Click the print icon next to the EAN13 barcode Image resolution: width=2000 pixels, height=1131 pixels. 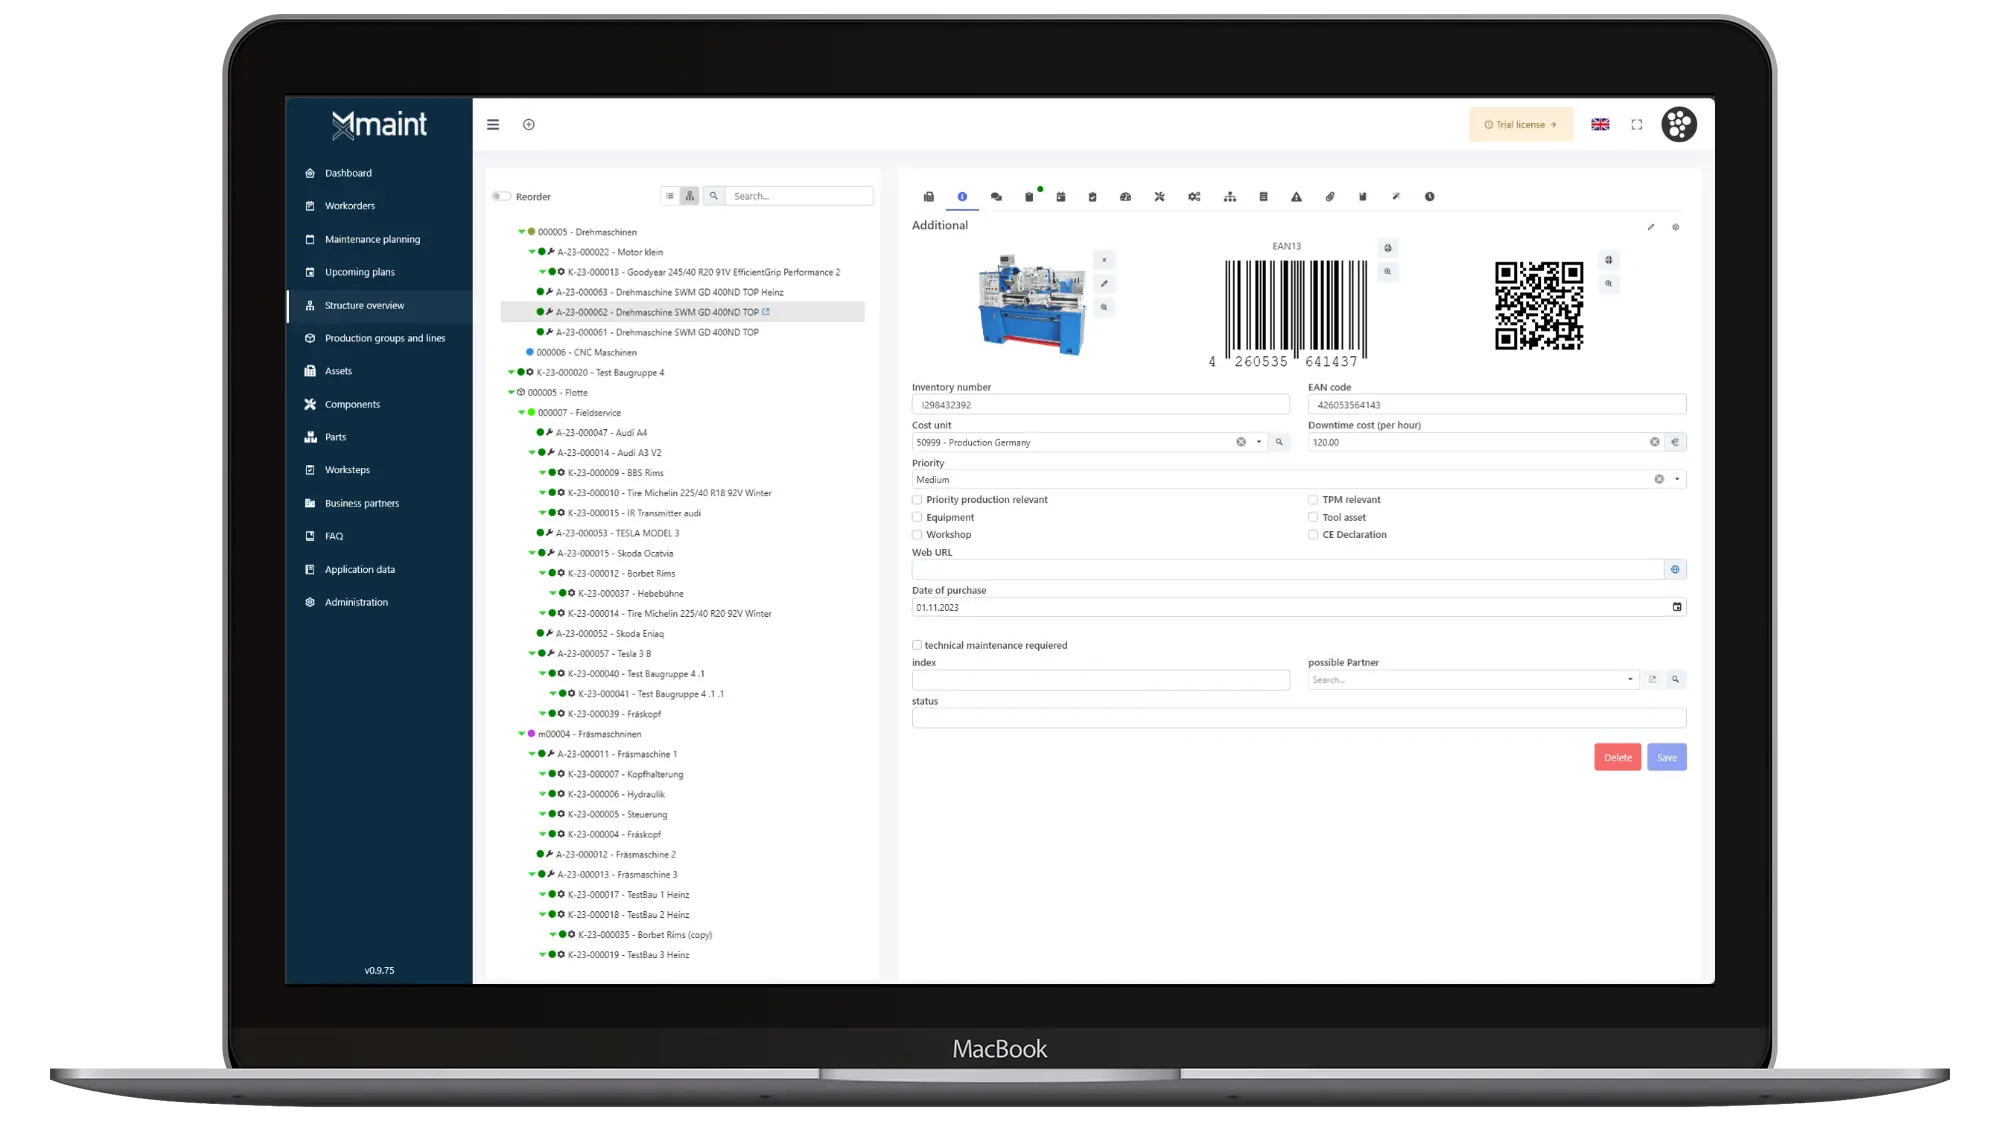(x=1387, y=248)
